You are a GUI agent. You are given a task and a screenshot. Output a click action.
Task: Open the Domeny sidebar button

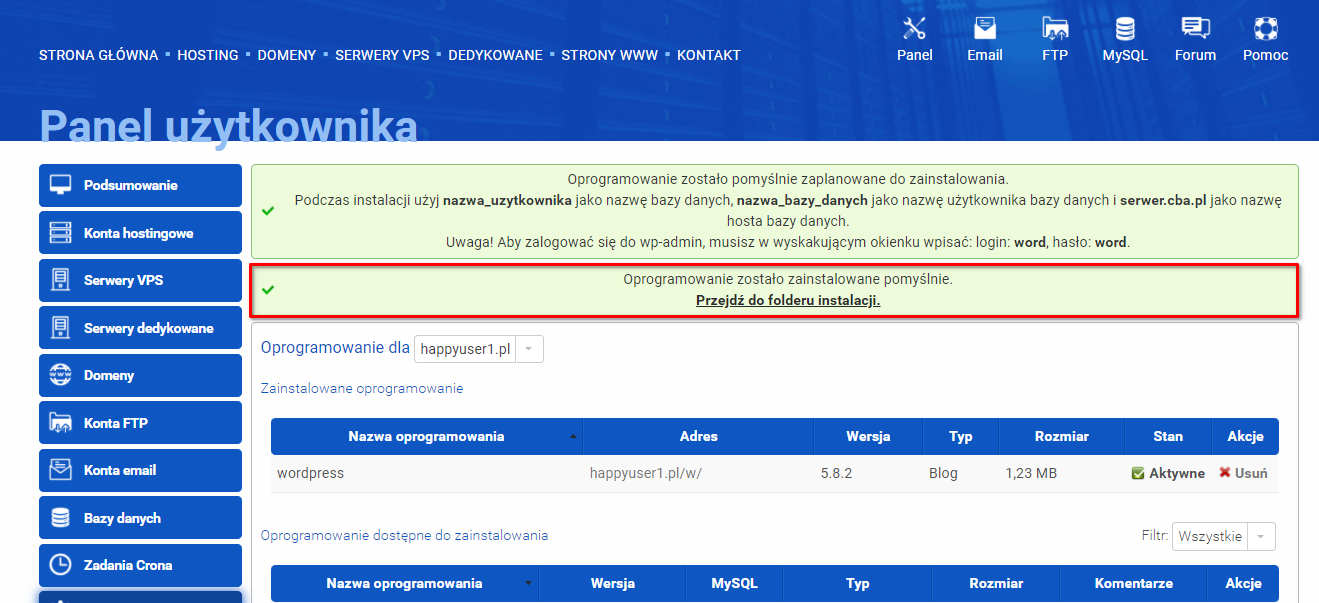click(141, 375)
